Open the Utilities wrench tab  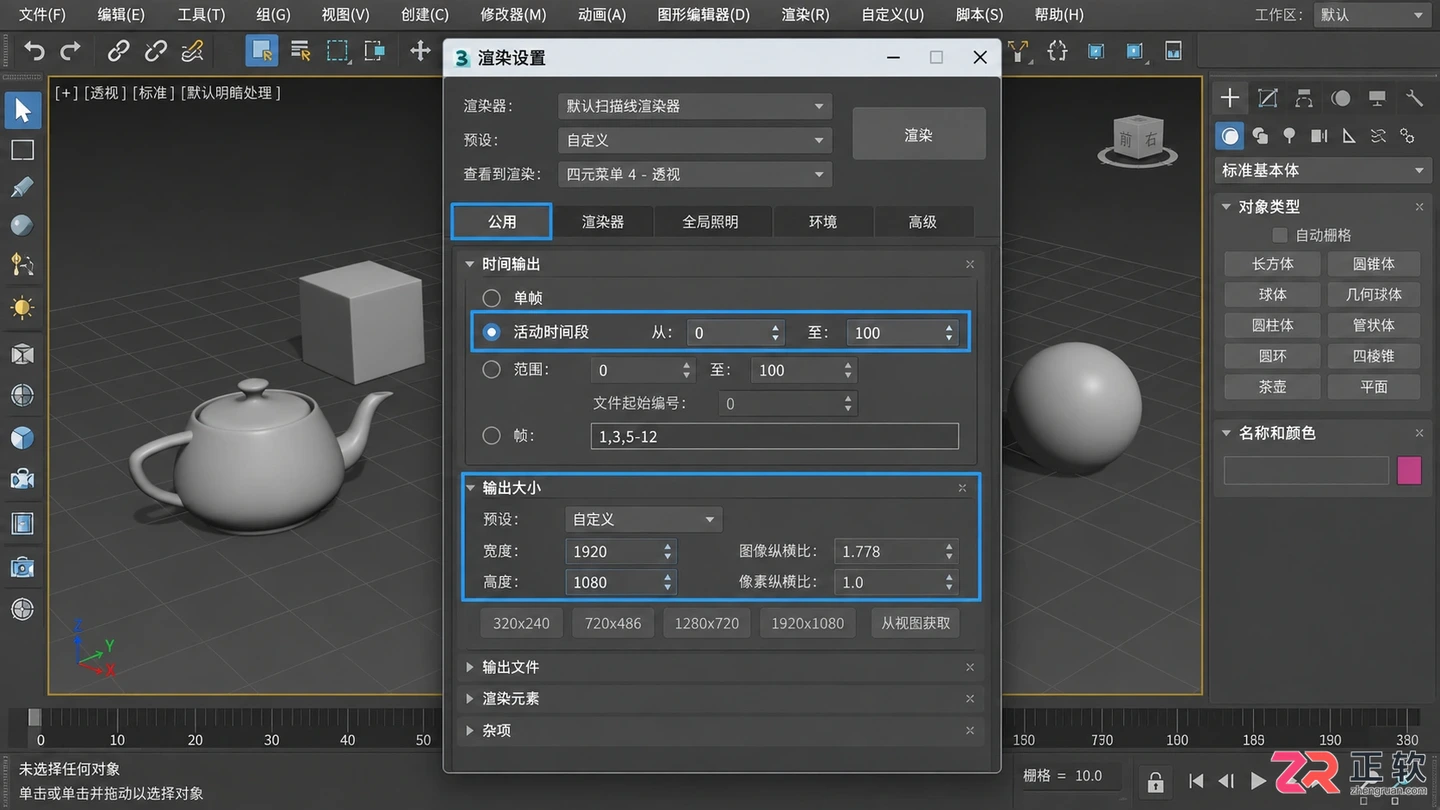click(x=1414, y=98)
